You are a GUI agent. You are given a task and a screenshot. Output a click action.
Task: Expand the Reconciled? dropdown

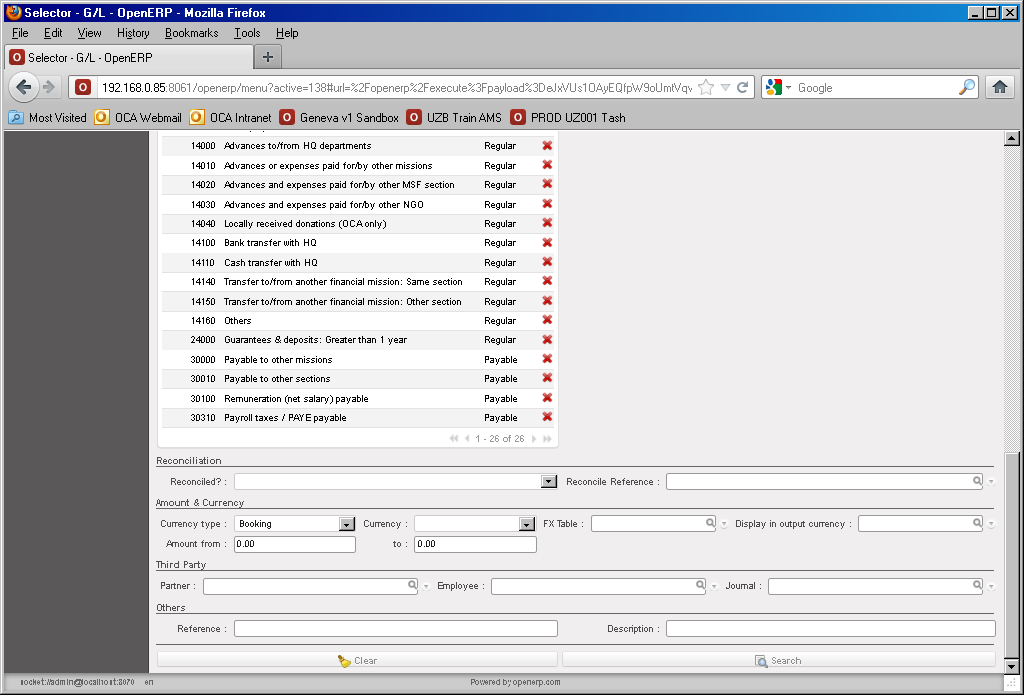[x=548, y=482]
